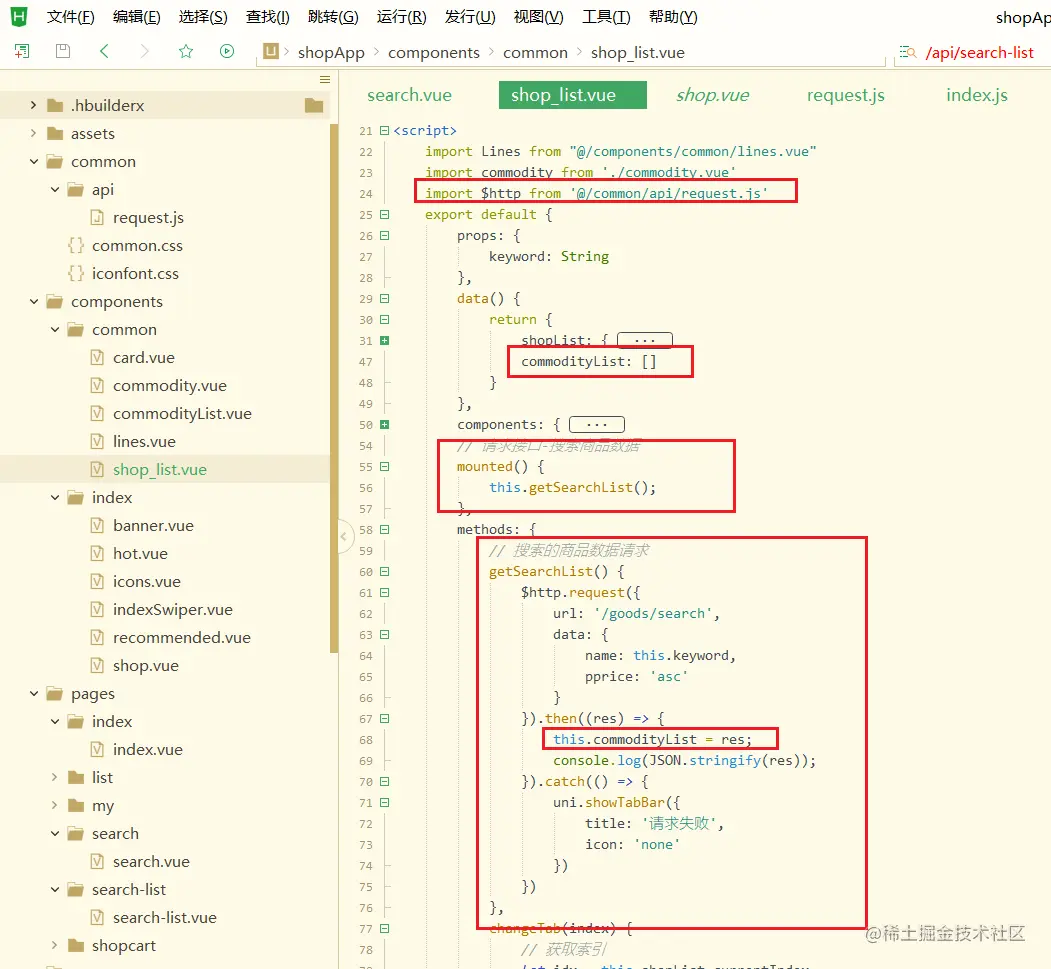
Task: Open the 编辑(E) menu
Action: 137,17
